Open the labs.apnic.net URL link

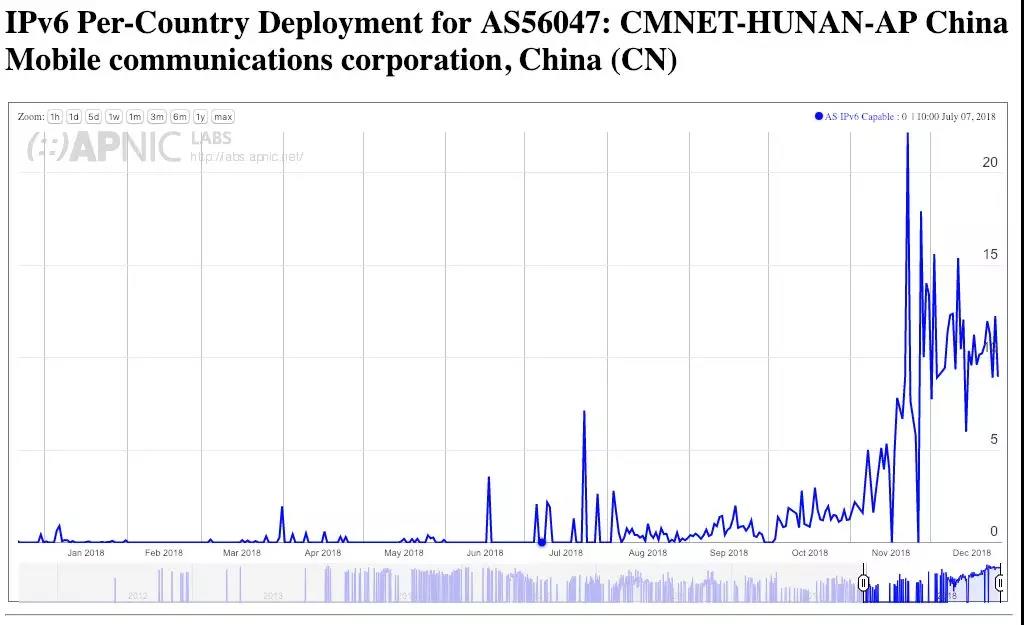pos(246,157)
